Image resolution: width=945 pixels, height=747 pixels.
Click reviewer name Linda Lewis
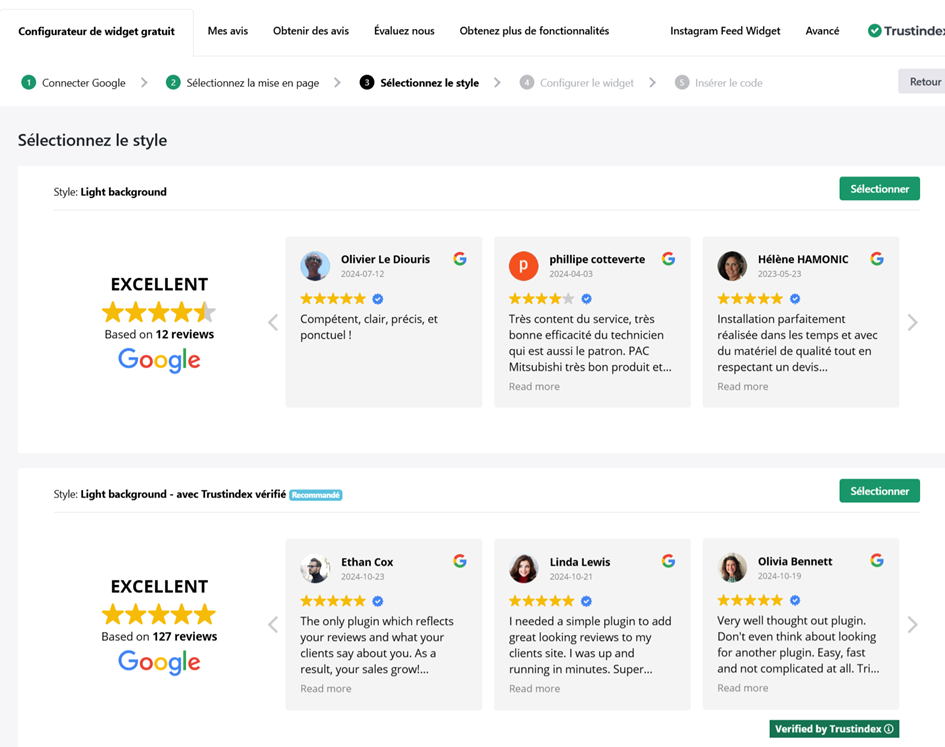[x=580, y=562]
